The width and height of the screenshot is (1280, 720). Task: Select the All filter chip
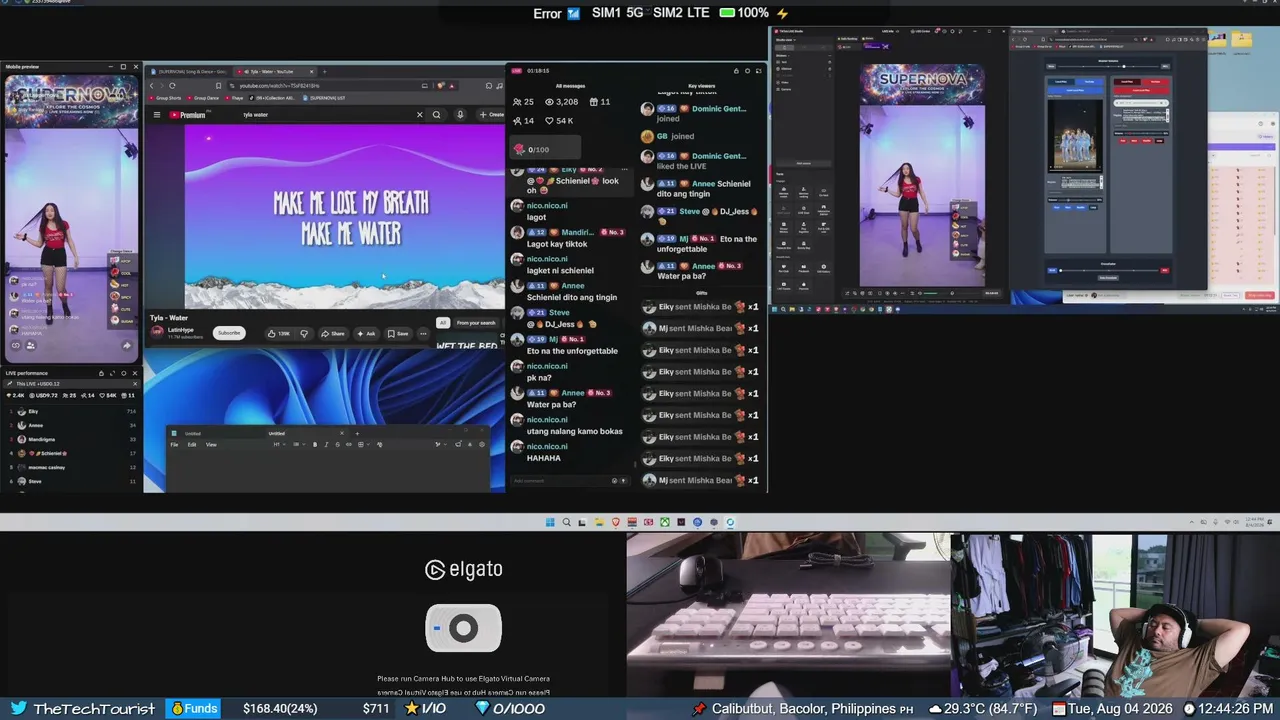[442, 323]
